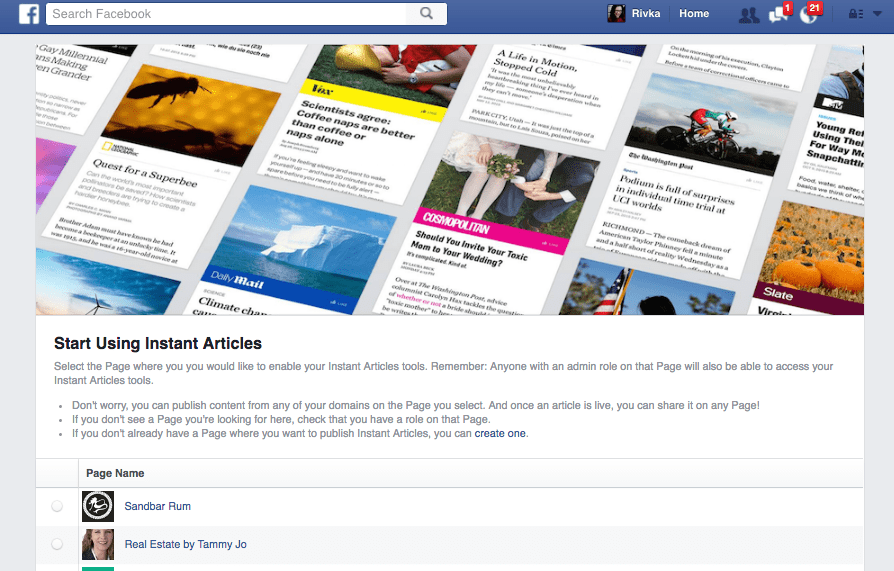Click Rivka's profile picture in header
894x571 pixels.
coord(616,14)
